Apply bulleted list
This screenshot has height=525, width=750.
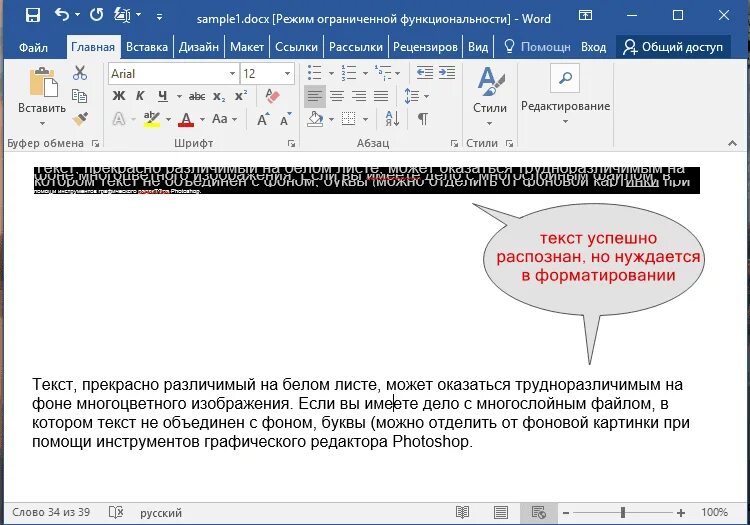click(315, 73)
